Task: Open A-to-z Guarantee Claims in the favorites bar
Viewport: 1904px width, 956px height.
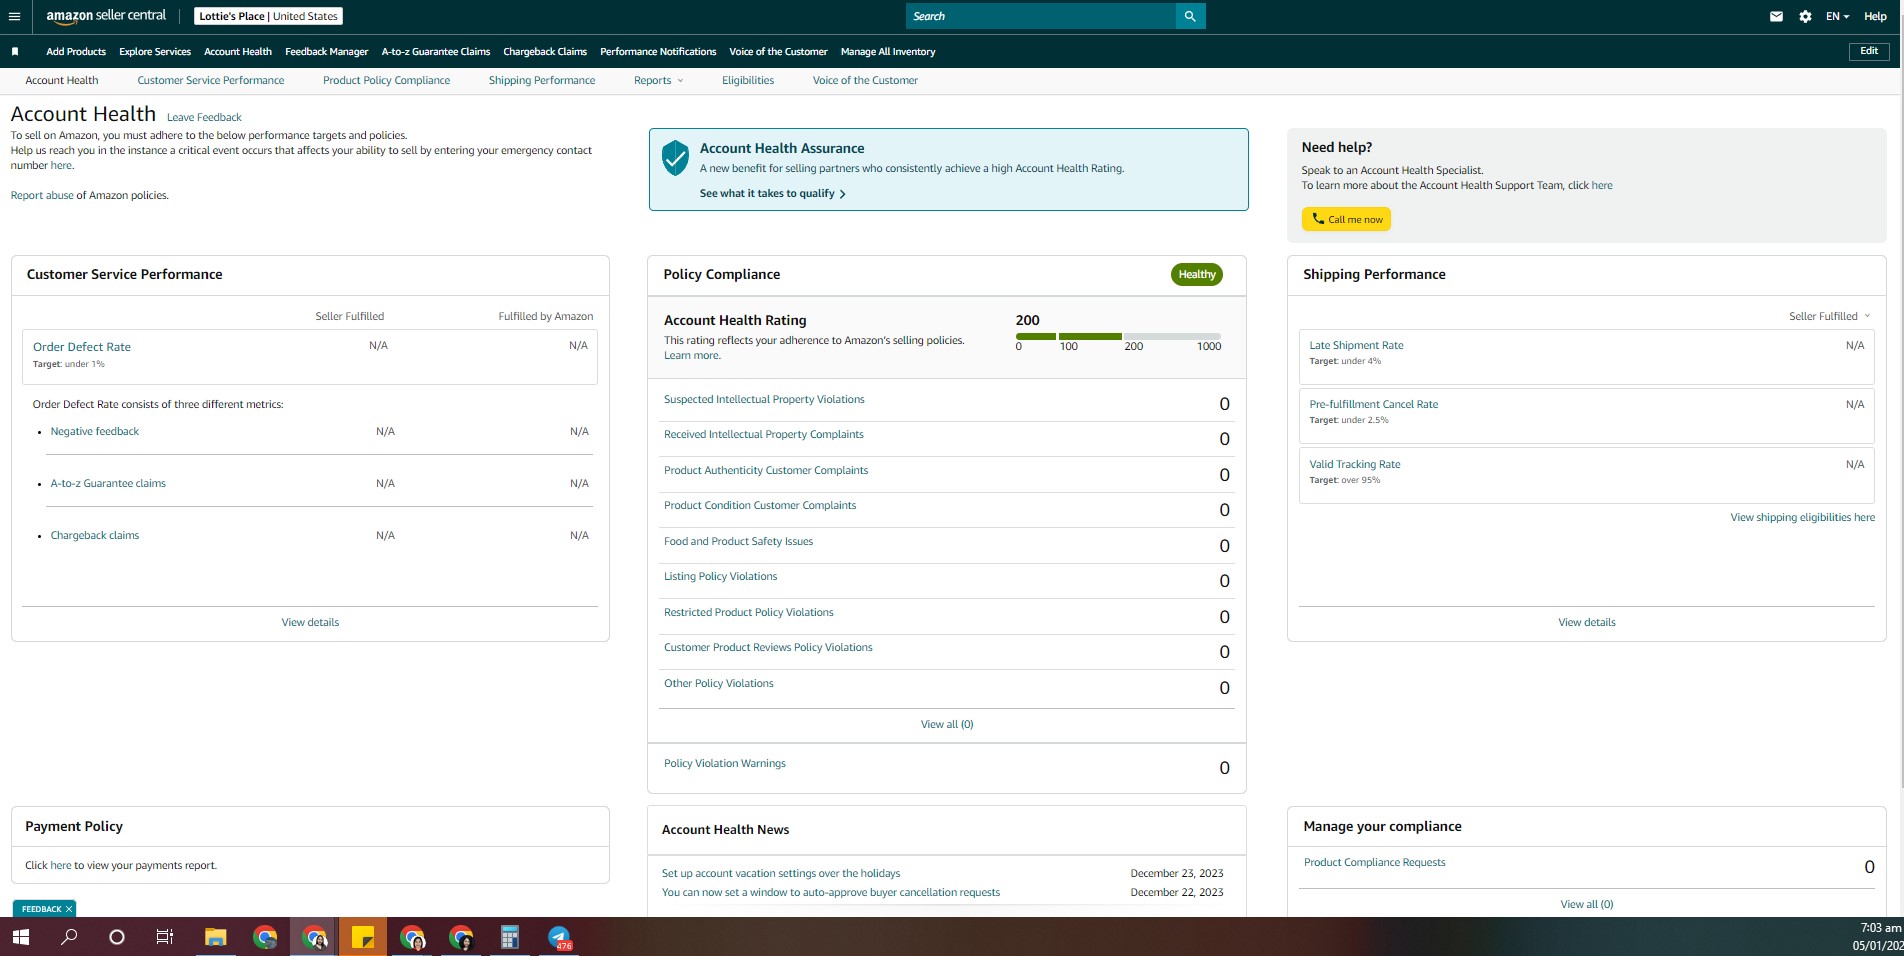Action: pyautogui.click(x=436, y=52)
